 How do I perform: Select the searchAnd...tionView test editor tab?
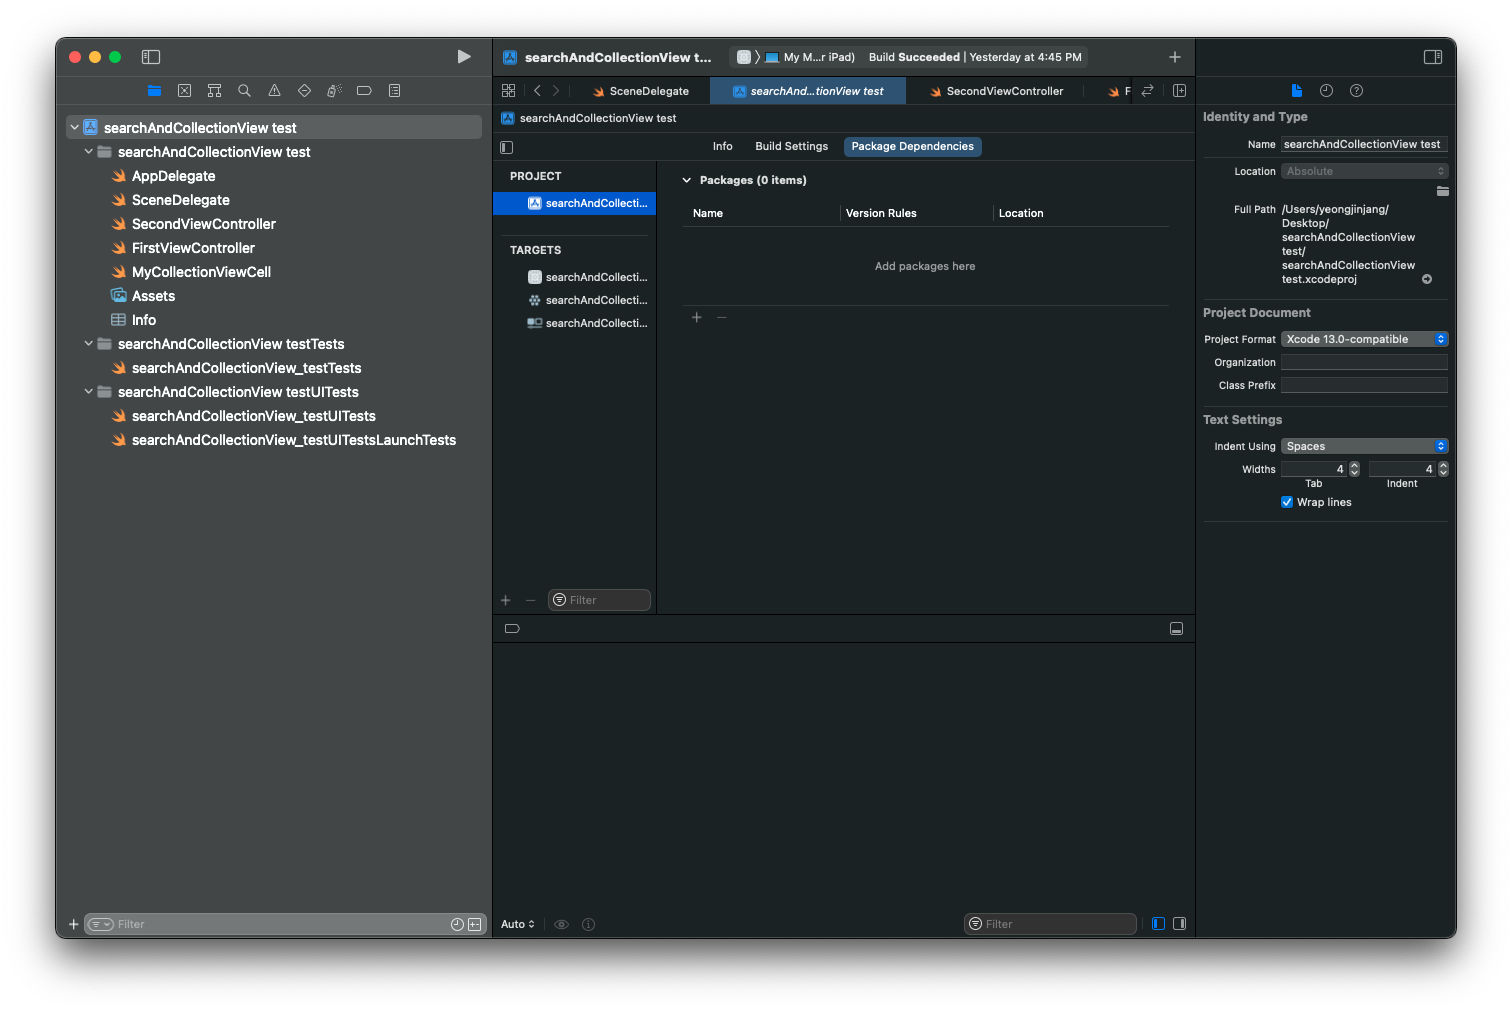pos(808,91)
